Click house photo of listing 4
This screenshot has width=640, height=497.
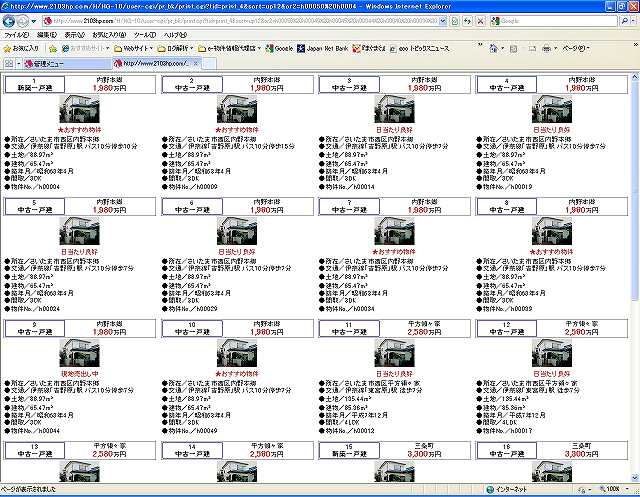(x=552, y=109)
